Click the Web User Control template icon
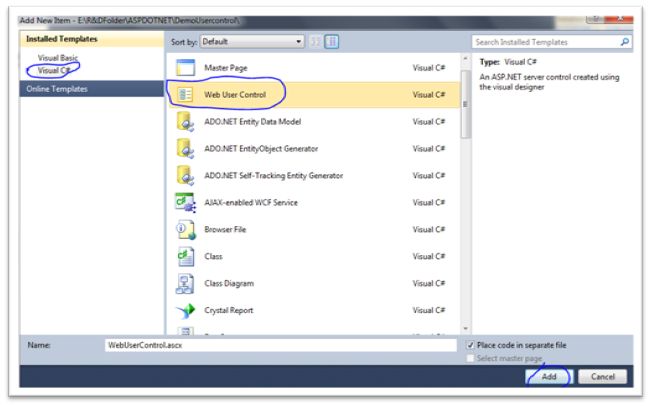The image size is (650, 406). point(185,95)
